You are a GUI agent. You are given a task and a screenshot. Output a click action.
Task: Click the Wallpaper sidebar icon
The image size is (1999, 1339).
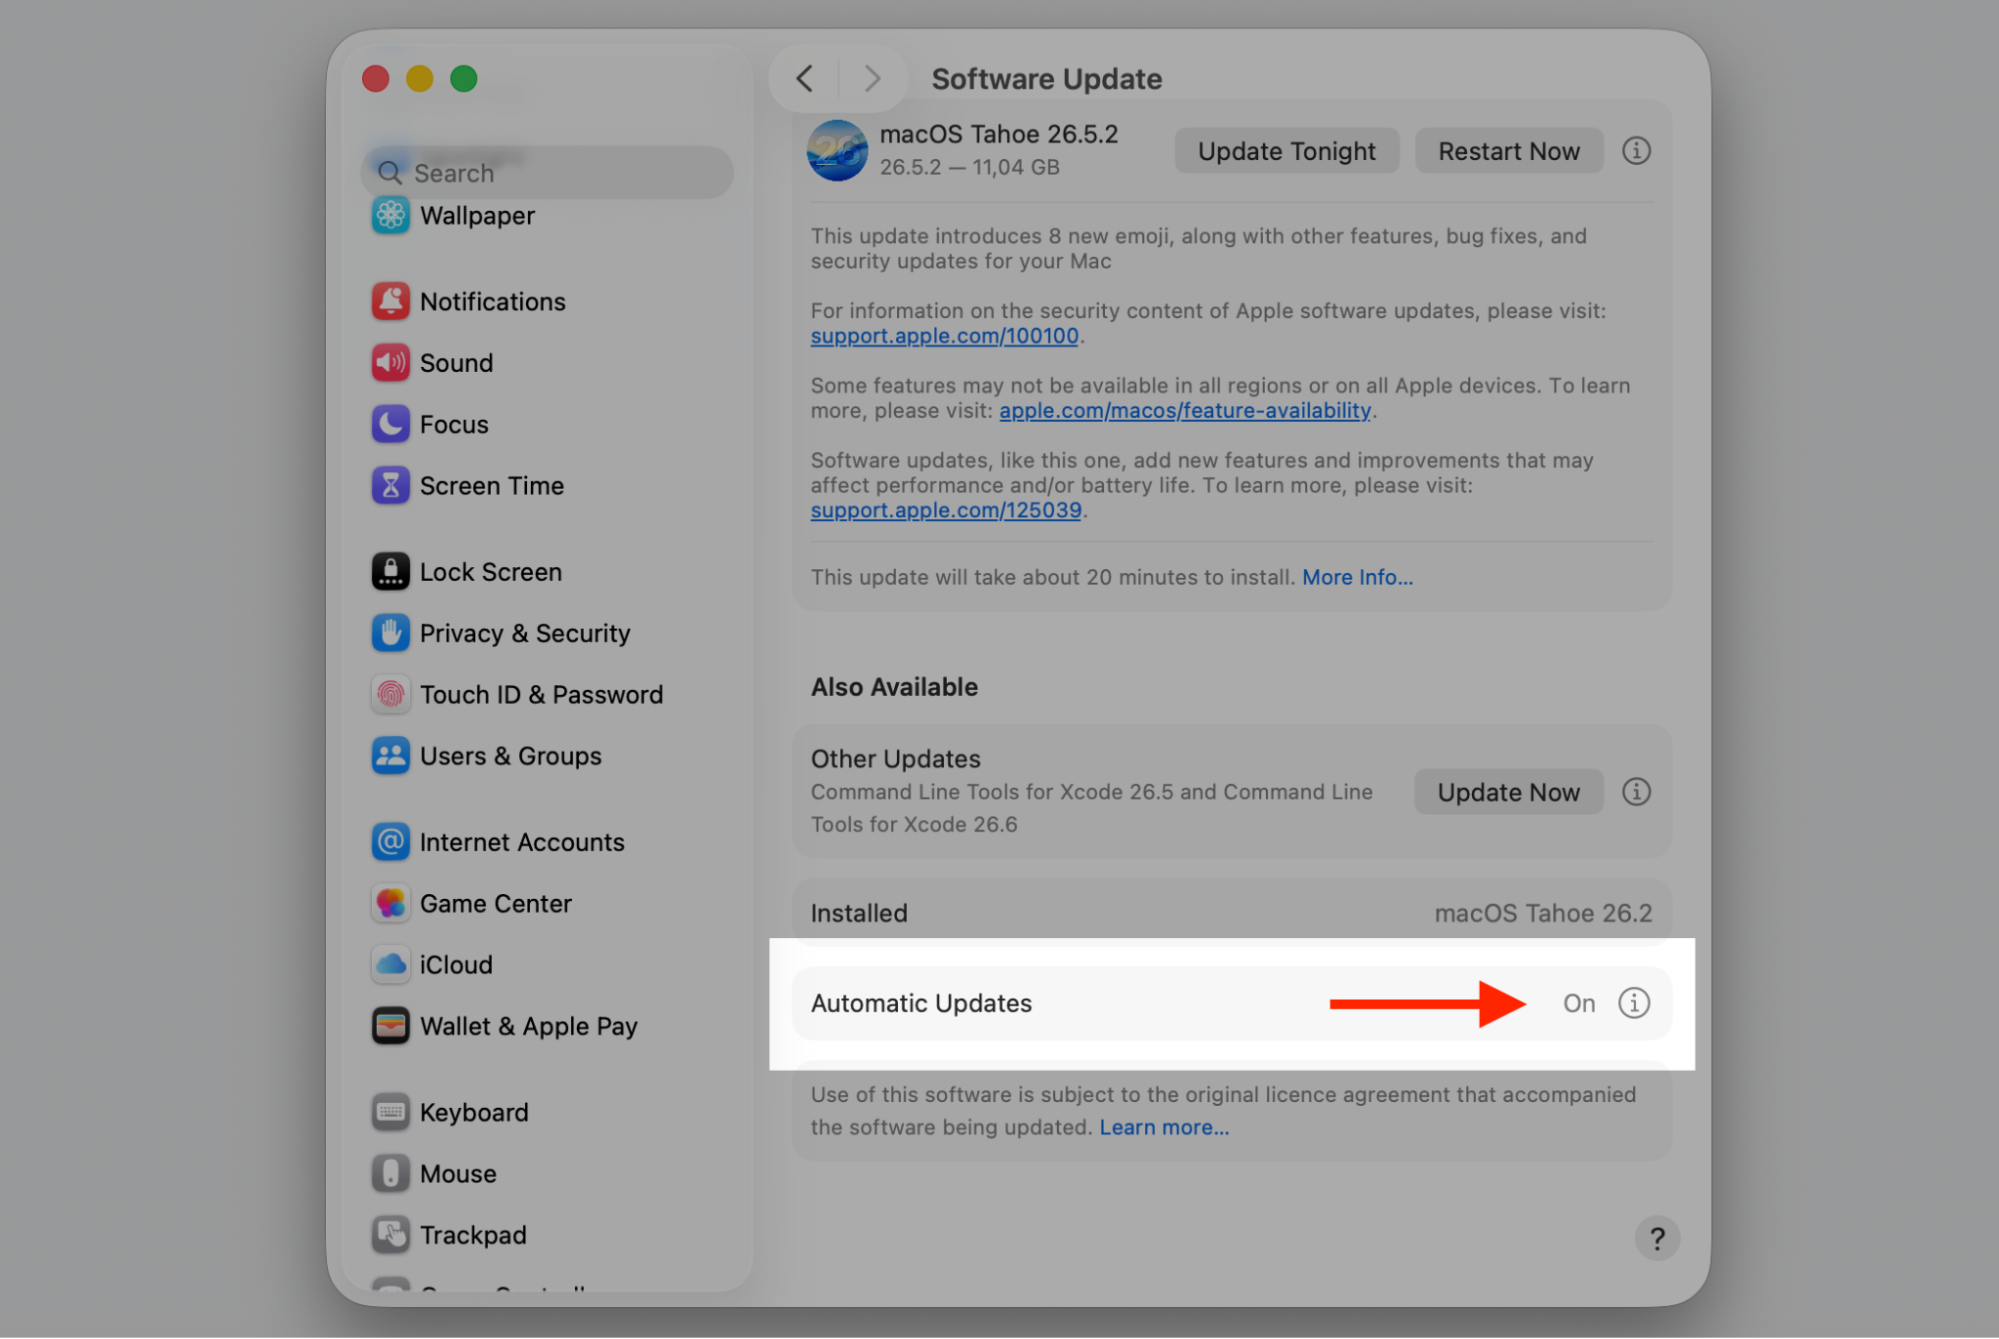390,215
